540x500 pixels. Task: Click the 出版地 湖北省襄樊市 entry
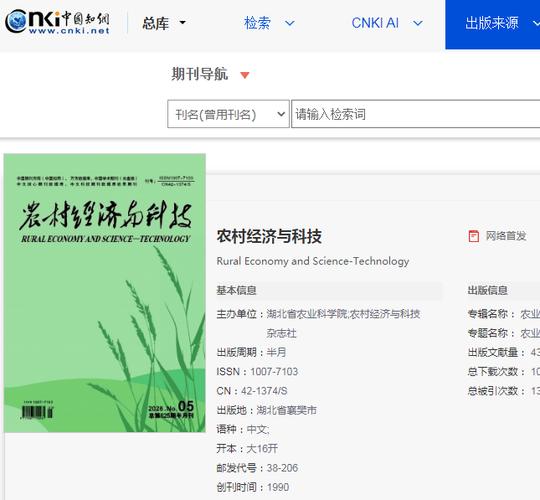pyautogui.click(x=266, y=410)
